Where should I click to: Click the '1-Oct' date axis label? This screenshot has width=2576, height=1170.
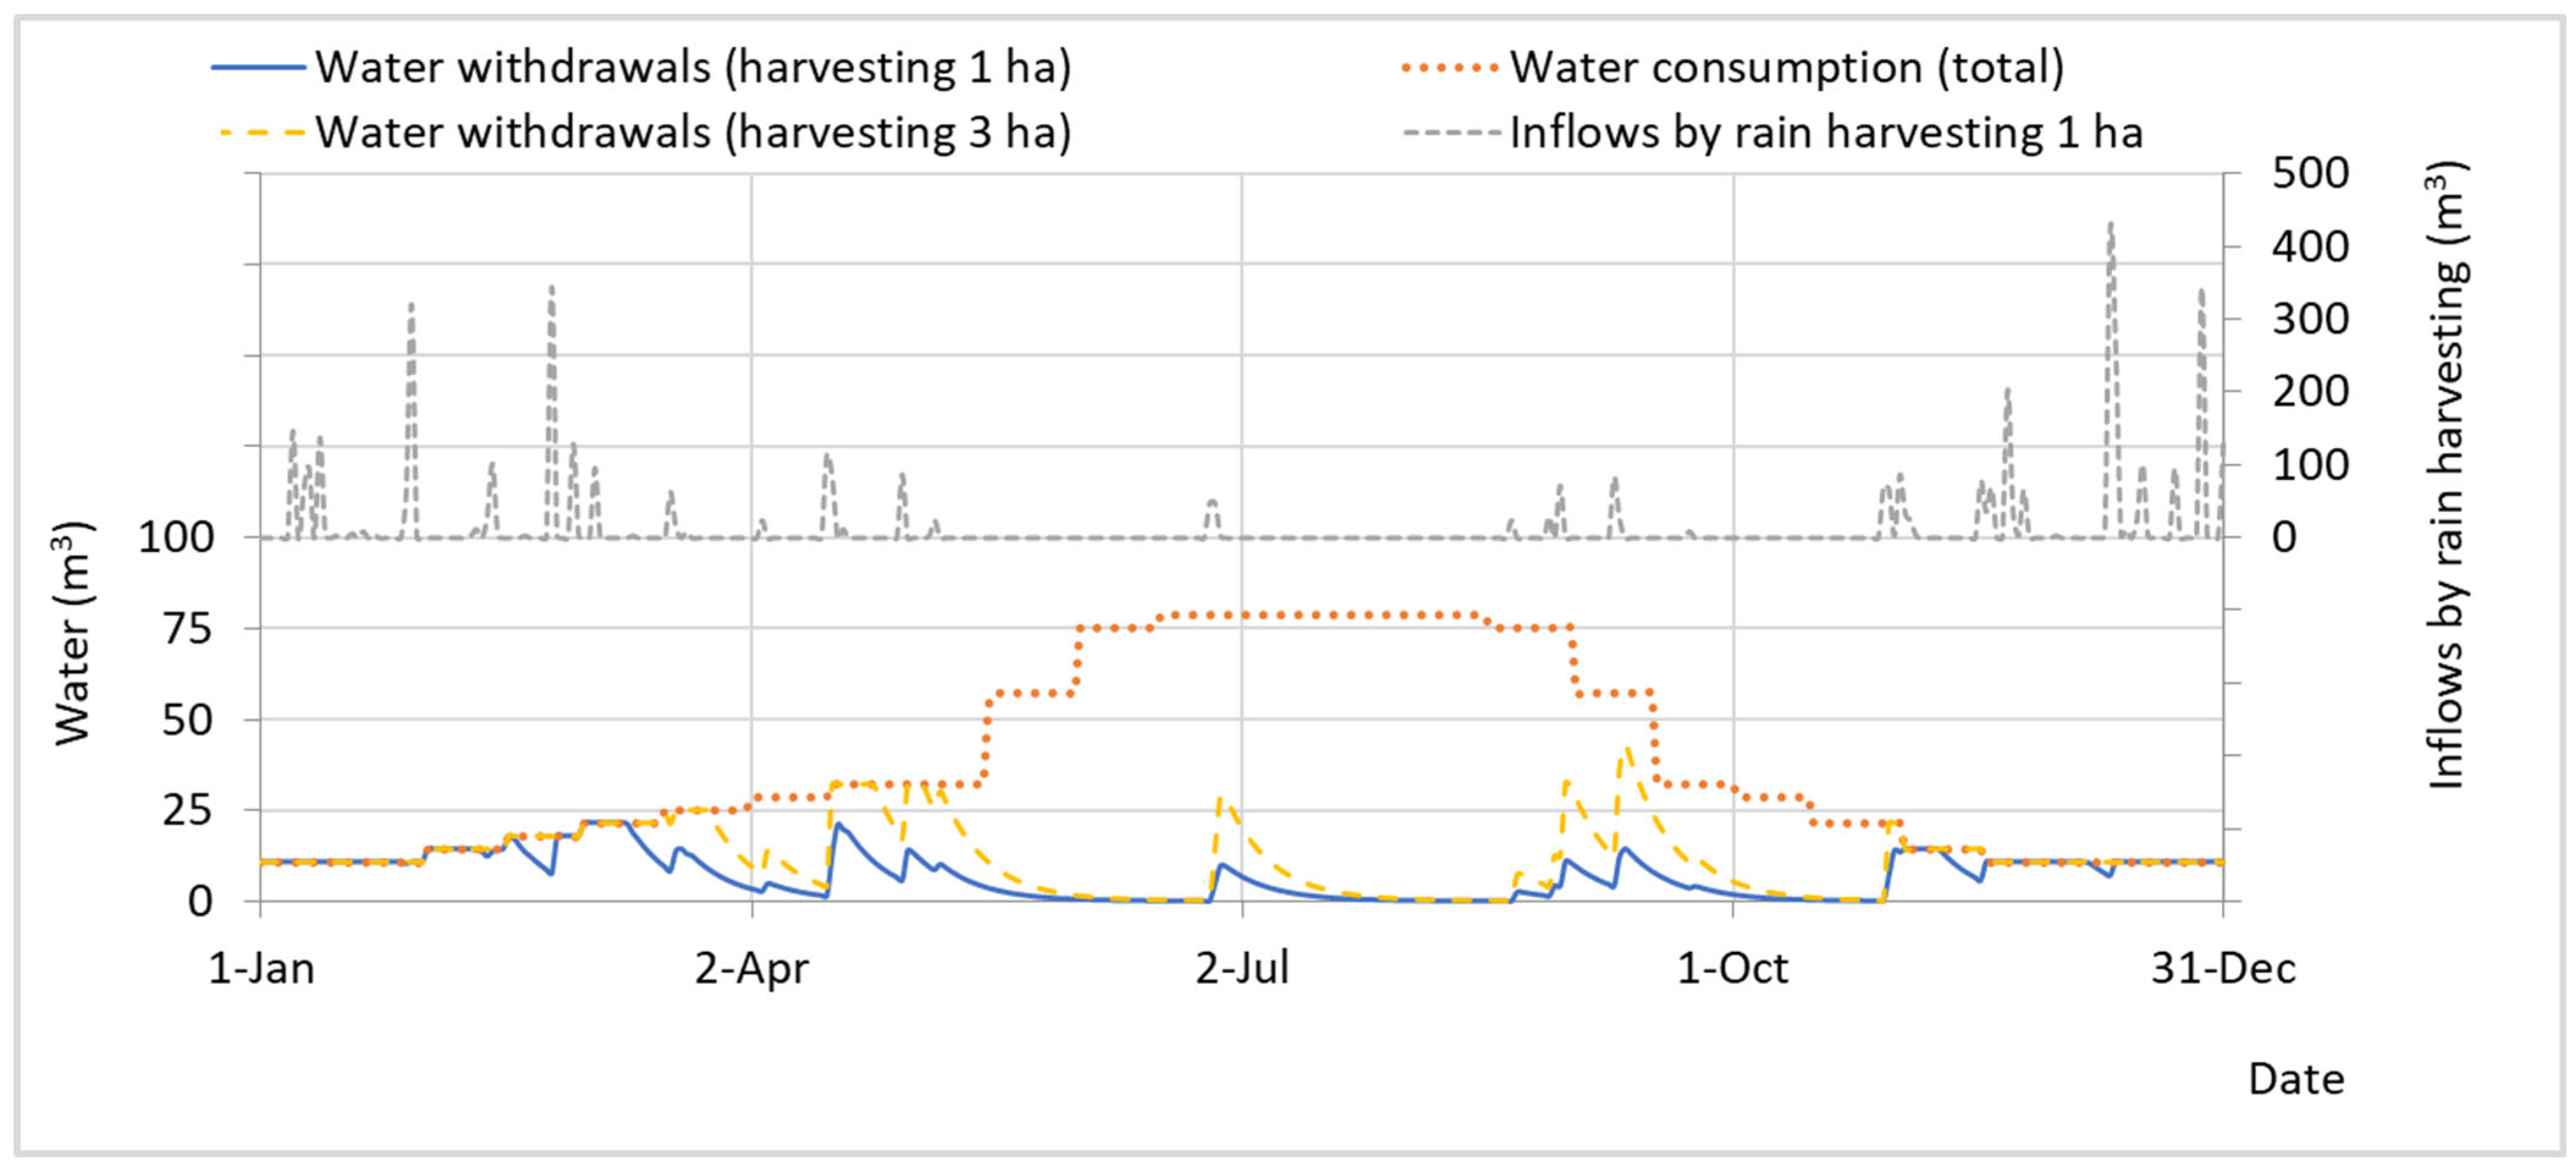tap(1732, 968)
